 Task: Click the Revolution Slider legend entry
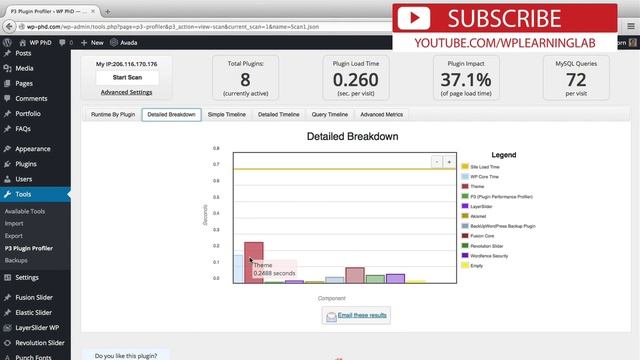point(482,246)
